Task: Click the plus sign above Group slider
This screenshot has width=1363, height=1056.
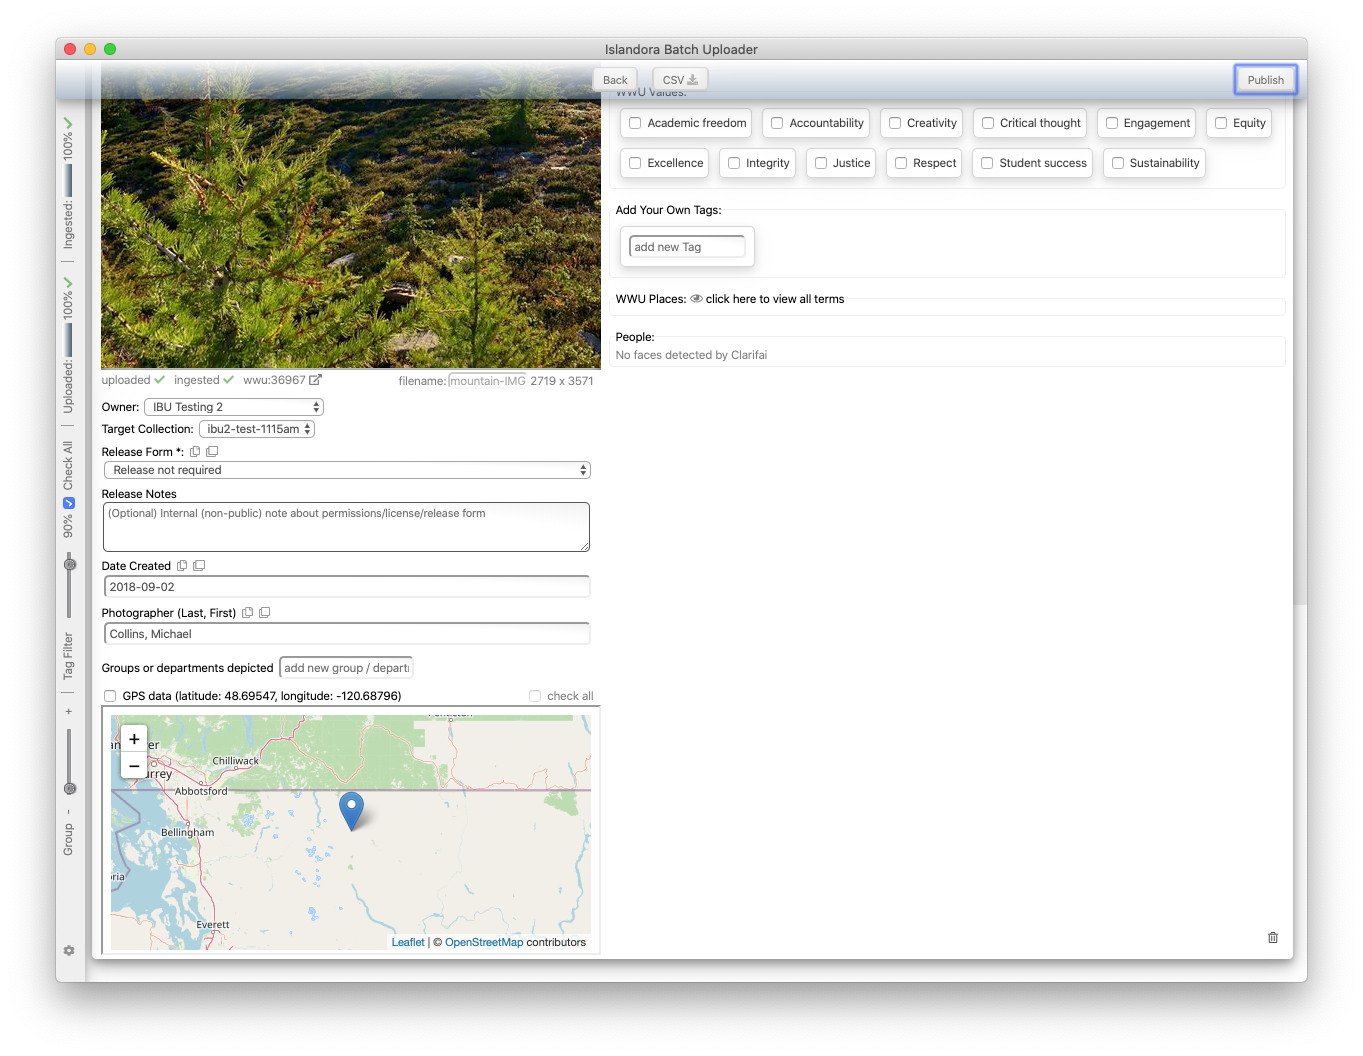Action: [x=69, y=712]
